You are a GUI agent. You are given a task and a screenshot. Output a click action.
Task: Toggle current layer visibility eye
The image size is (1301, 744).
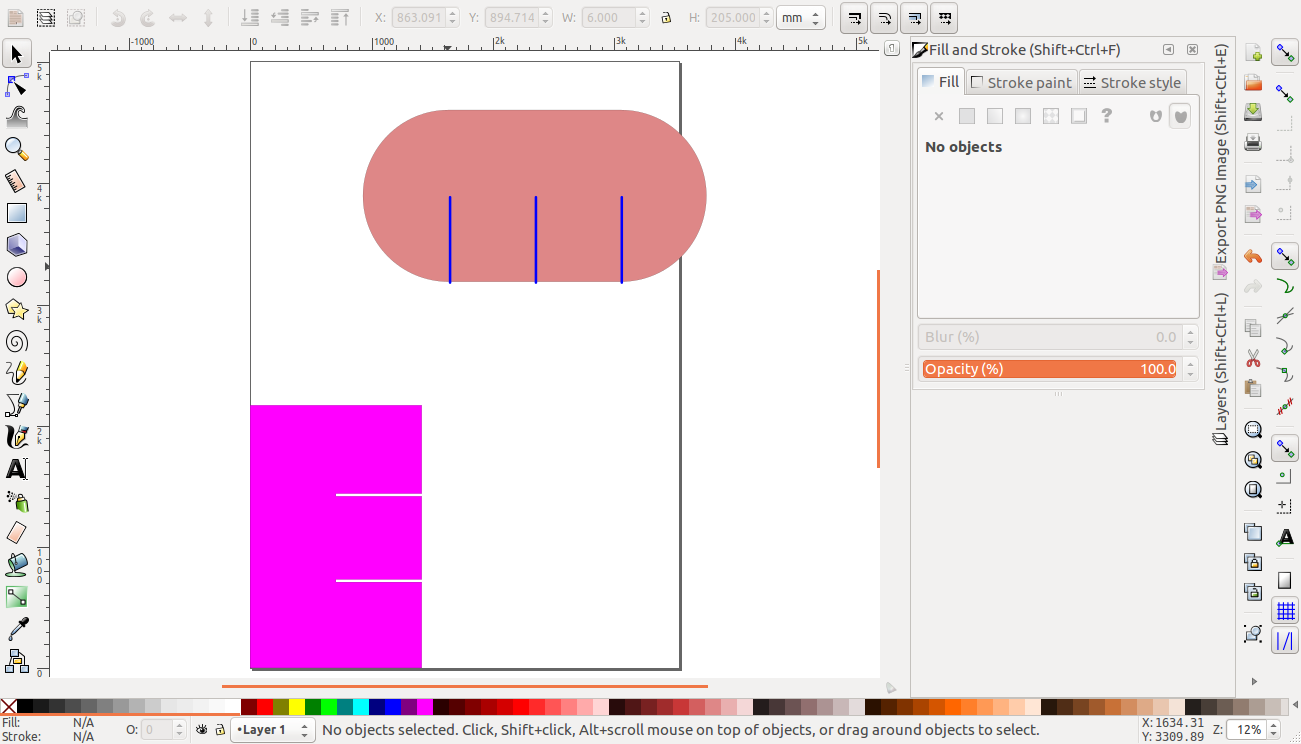[202, 730]
